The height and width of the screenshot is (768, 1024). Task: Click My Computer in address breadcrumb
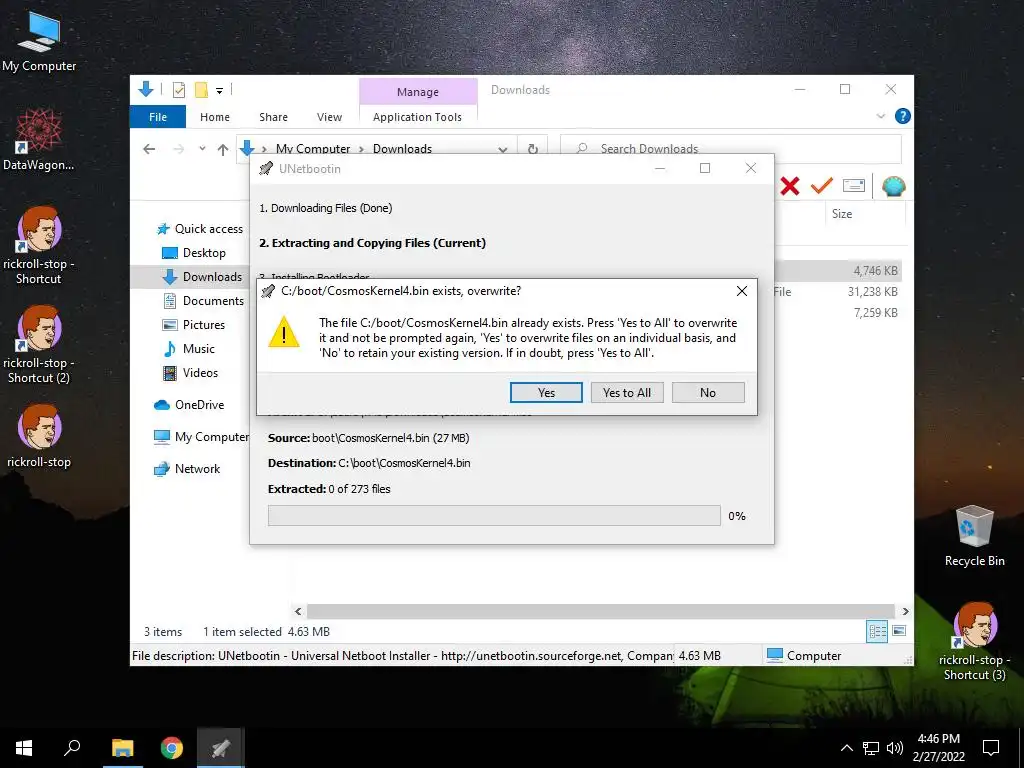[x=313, y=149]
